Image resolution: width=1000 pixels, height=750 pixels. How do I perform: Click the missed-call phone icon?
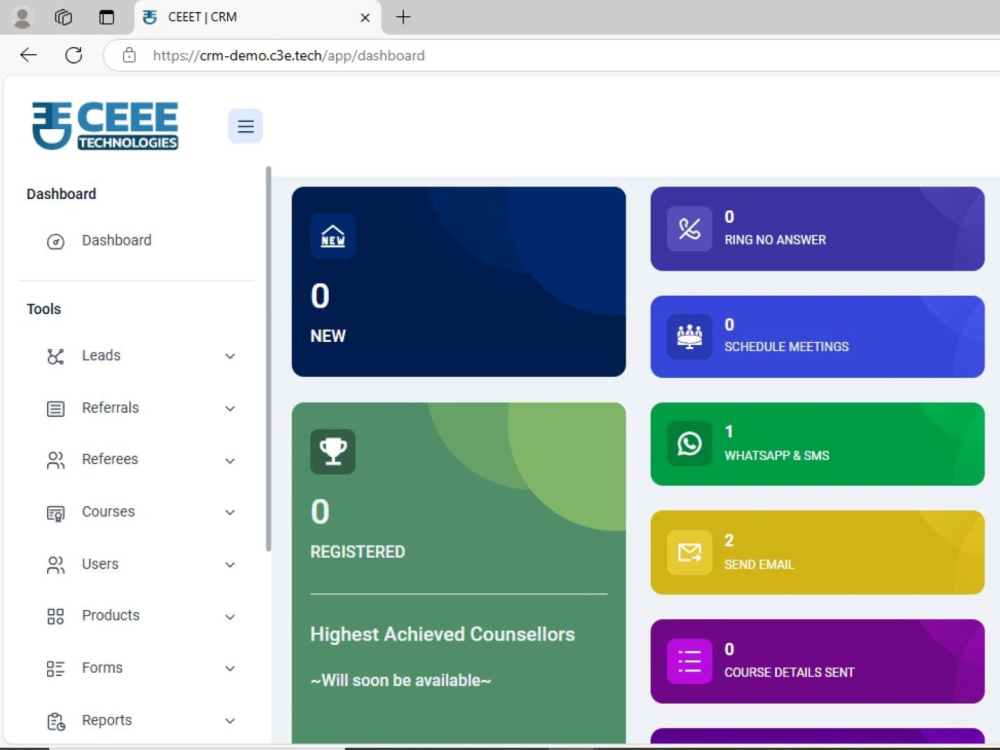[x=689, y=228]
